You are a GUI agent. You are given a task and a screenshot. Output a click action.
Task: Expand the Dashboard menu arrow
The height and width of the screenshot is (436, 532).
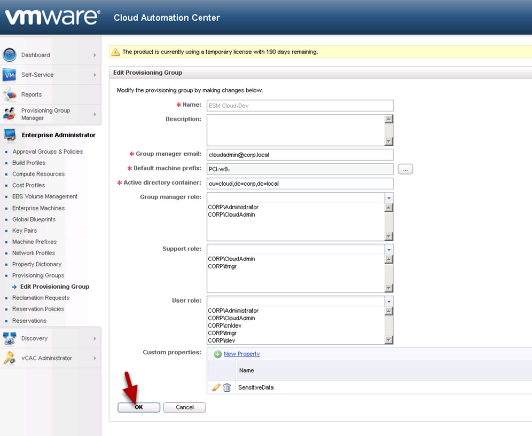click(x=95, y=55)
